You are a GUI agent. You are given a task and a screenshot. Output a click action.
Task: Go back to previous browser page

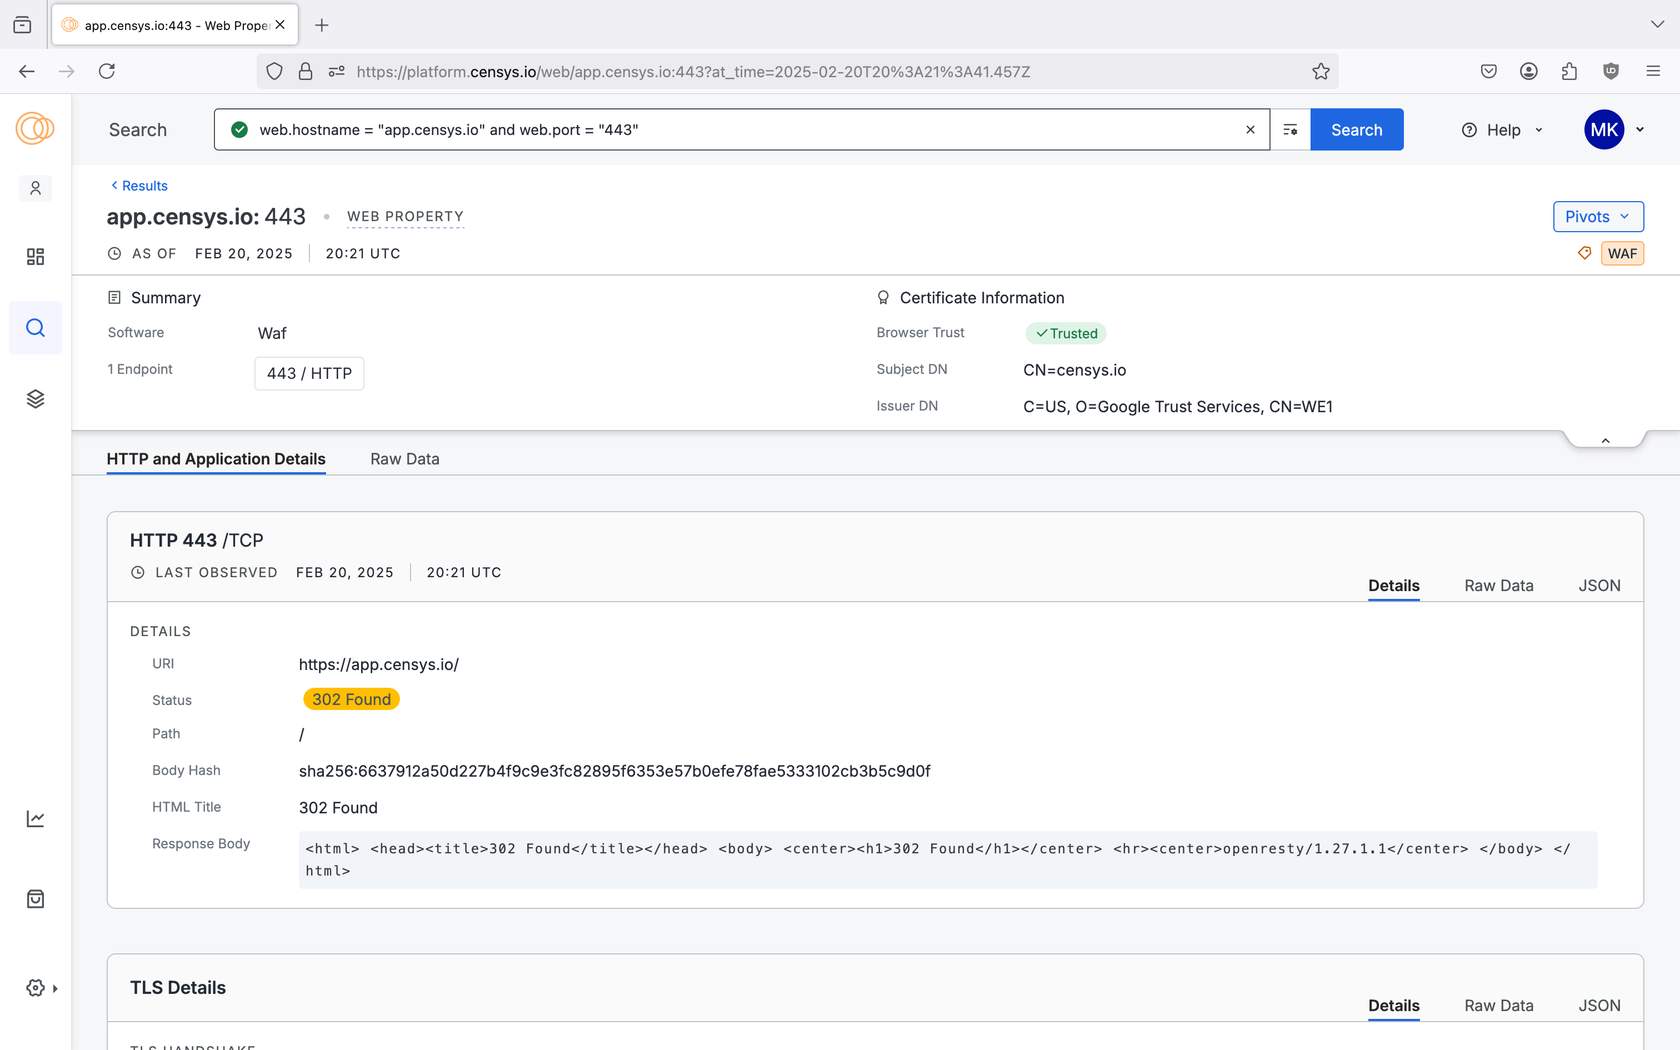click(27, 71)
